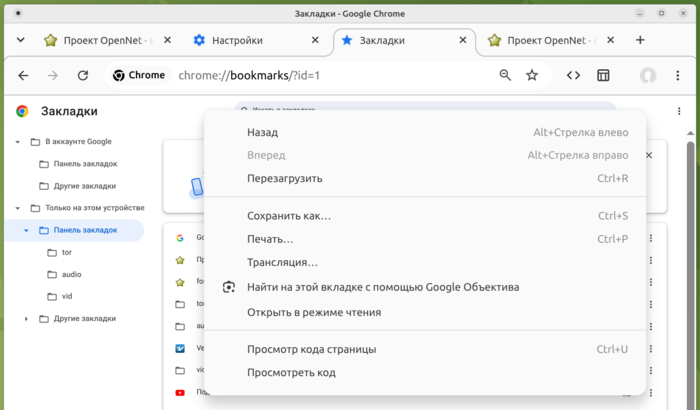Collapse the В аккаунте Google tree node

pyautogui.click(x=18, y=142)
